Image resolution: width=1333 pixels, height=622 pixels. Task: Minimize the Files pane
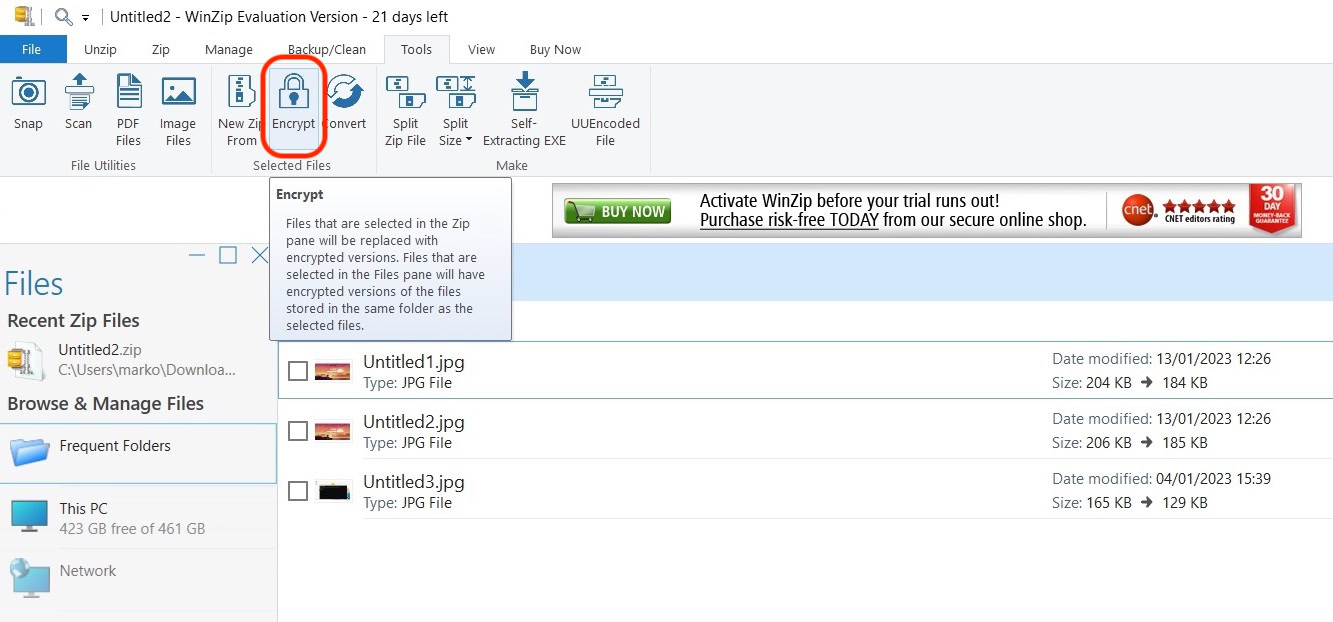pyautogui.click(x=197, y=256)
